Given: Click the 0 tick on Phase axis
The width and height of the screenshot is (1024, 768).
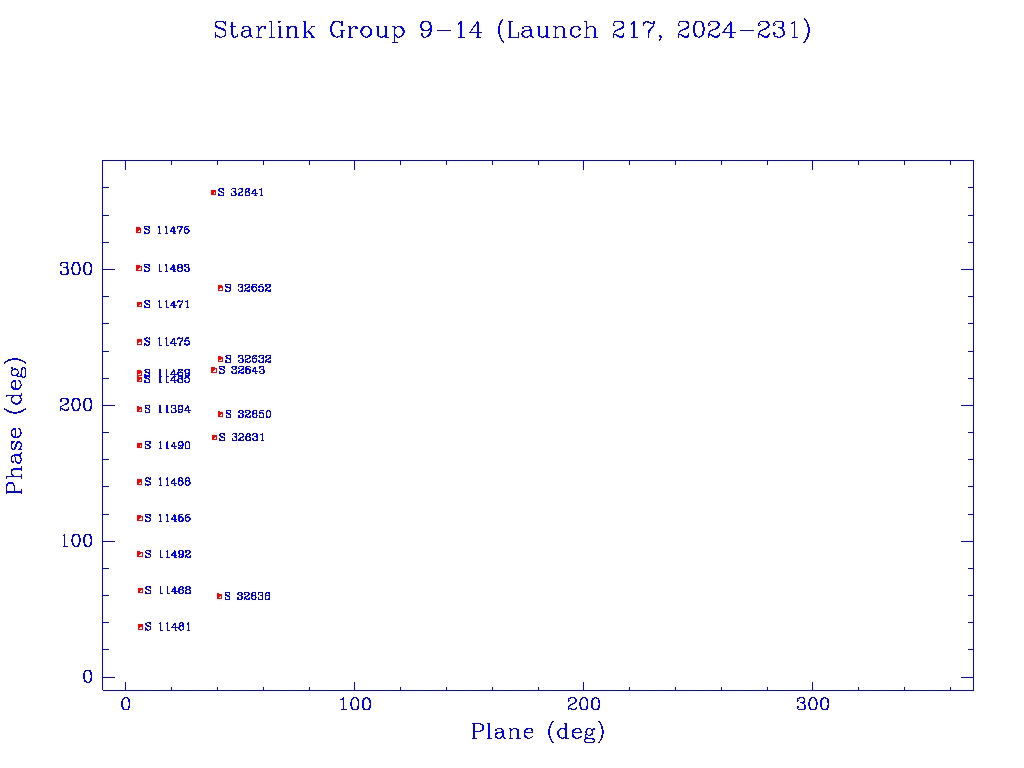Looking at the screenshot, I should [x=88, y=677].
